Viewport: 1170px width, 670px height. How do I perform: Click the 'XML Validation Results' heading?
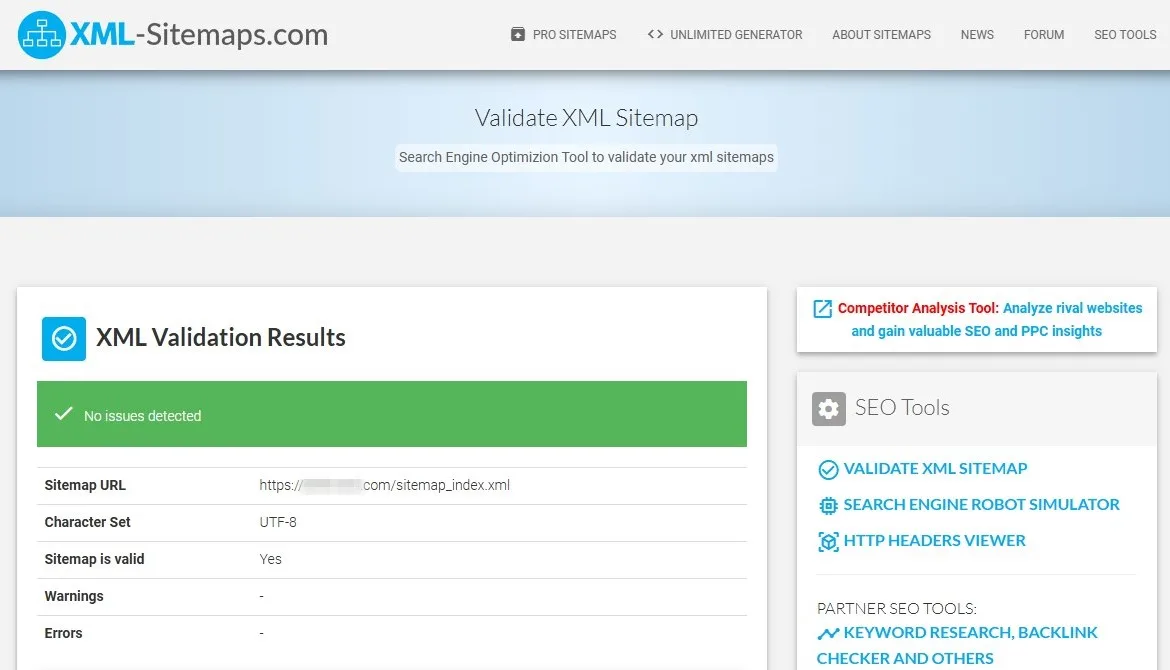221,337
